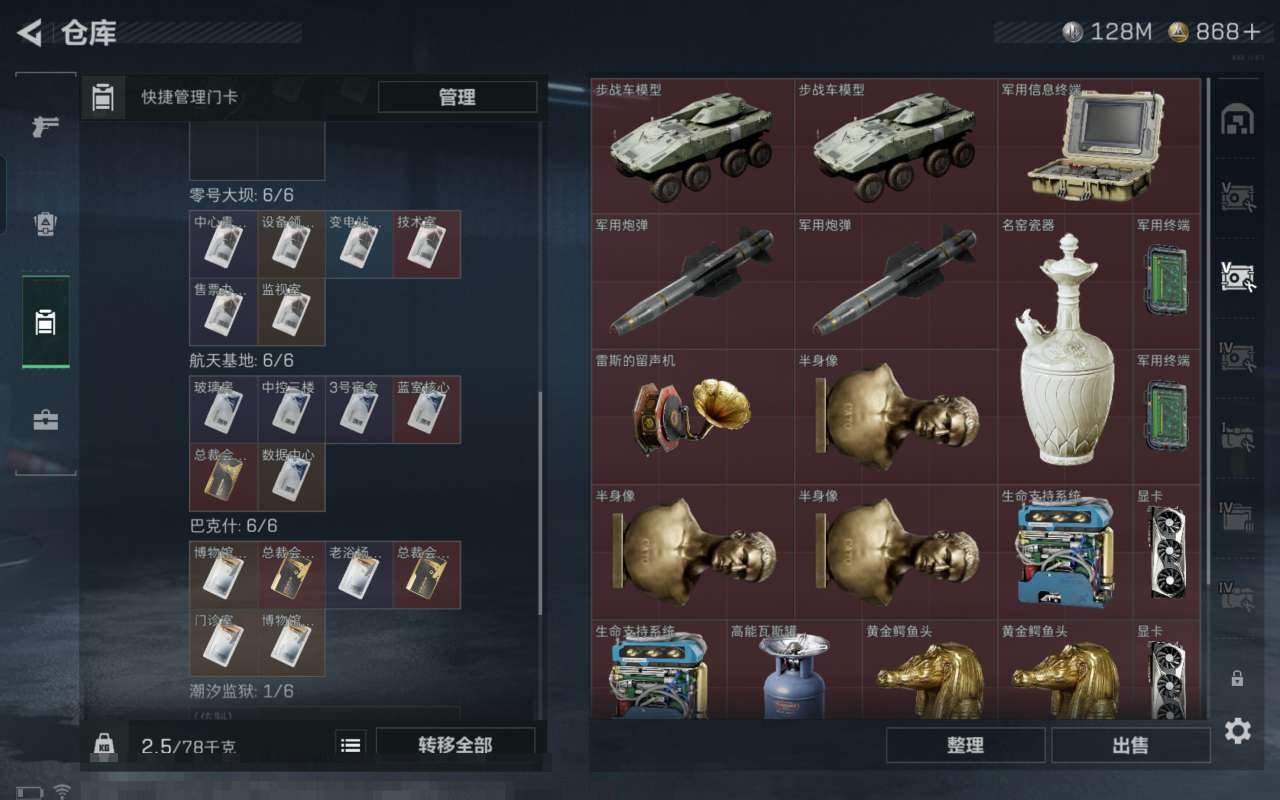Select the main stash icon at top right
Screen dimensions: 1280x800
click(x=1237, y=119)
